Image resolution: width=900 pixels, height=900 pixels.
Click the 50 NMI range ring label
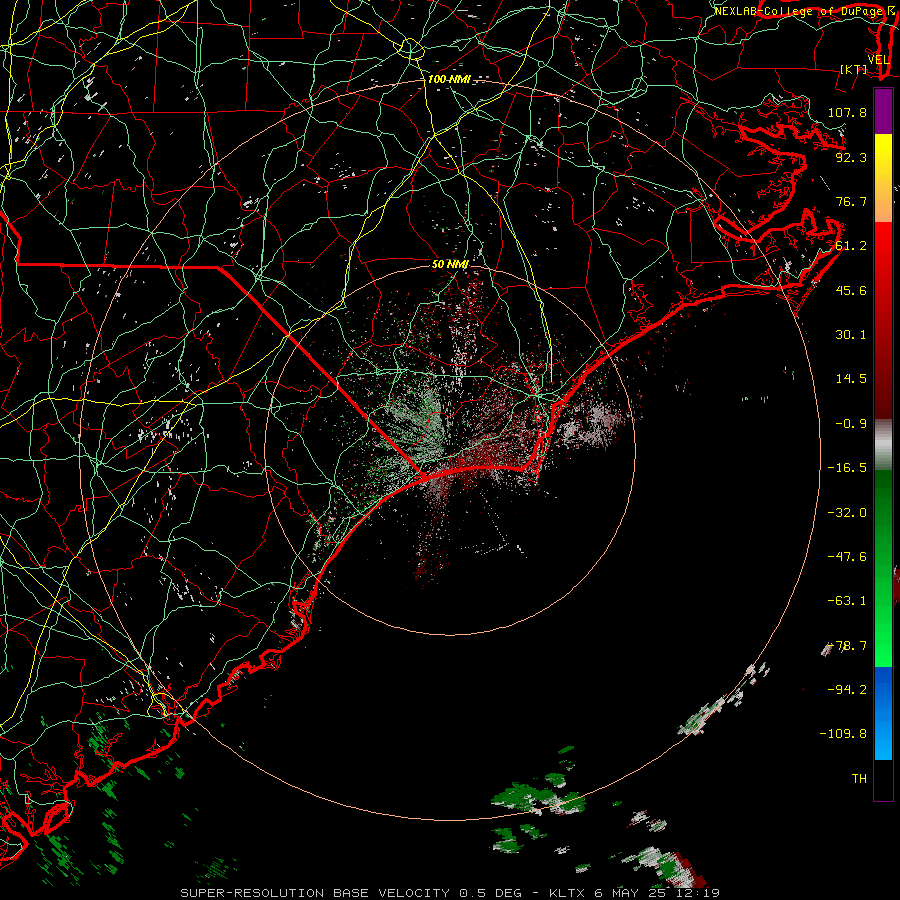(x=450, y=264)
